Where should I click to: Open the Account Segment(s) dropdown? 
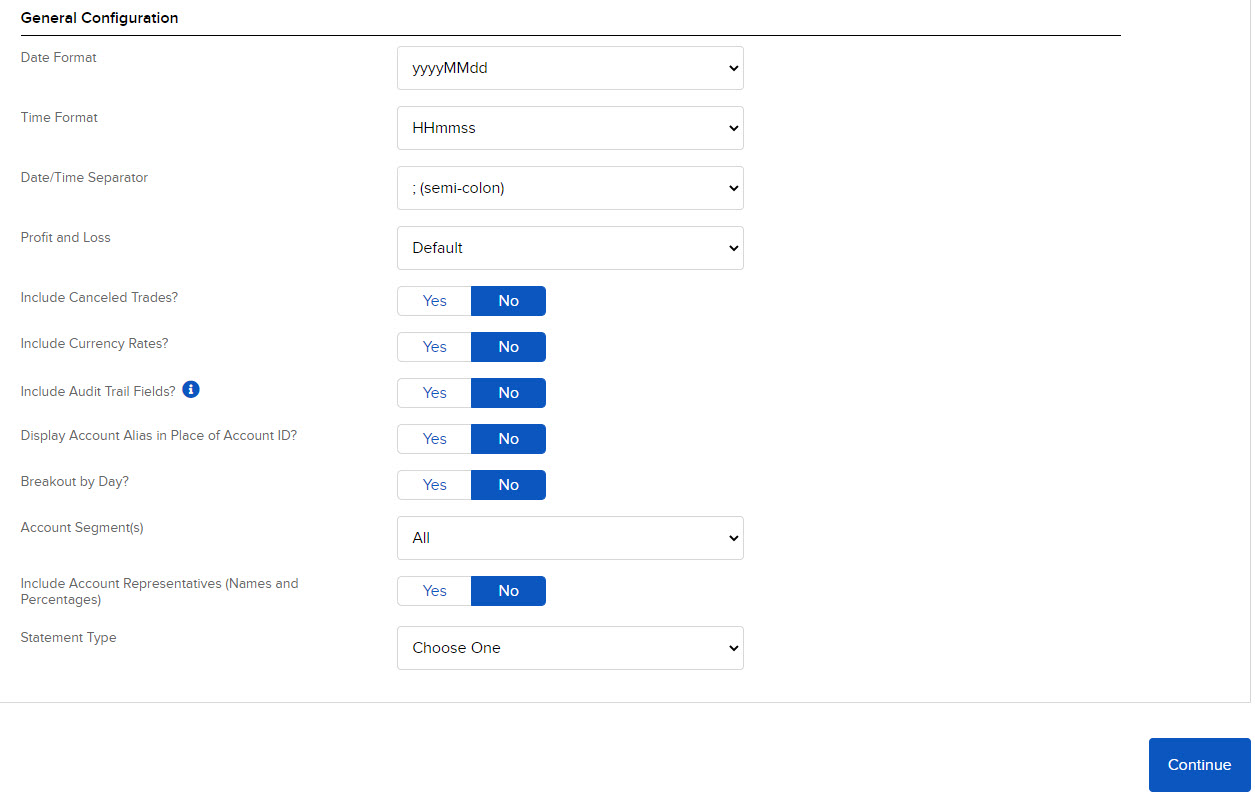tap(570, 538)
